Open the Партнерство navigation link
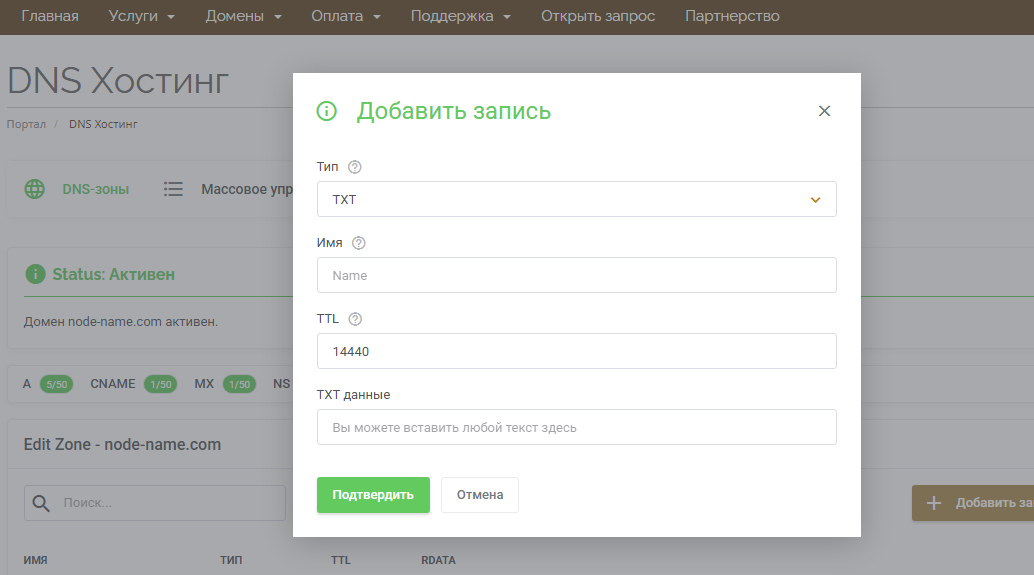This screenshot has height=575, width=1034. click(x=732, y=16)
